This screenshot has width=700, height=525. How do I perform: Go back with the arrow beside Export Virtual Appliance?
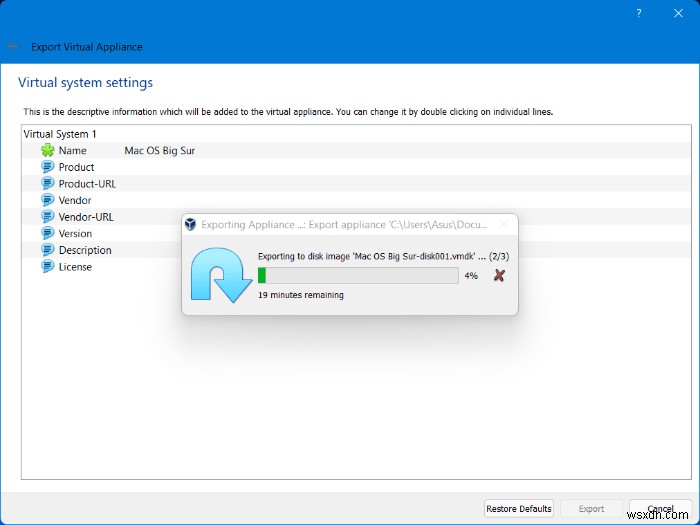(x=12, y=46)
